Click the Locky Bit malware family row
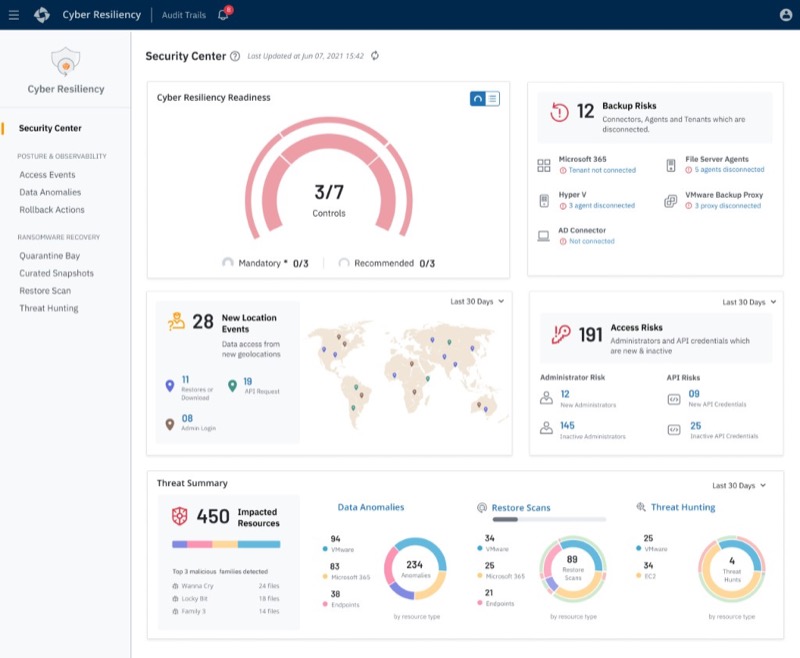This screenshot has height=658, width=800. [226, 598]
